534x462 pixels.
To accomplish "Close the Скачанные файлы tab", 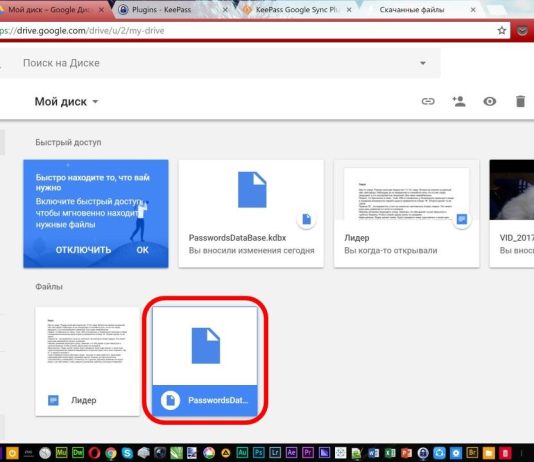I will click(x=473, y=10).
